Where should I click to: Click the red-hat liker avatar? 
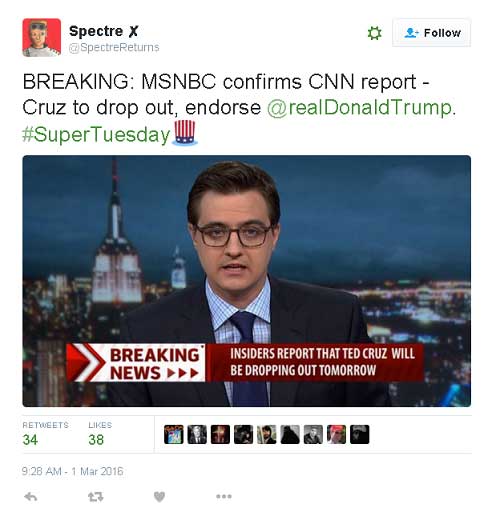(336, 434)
